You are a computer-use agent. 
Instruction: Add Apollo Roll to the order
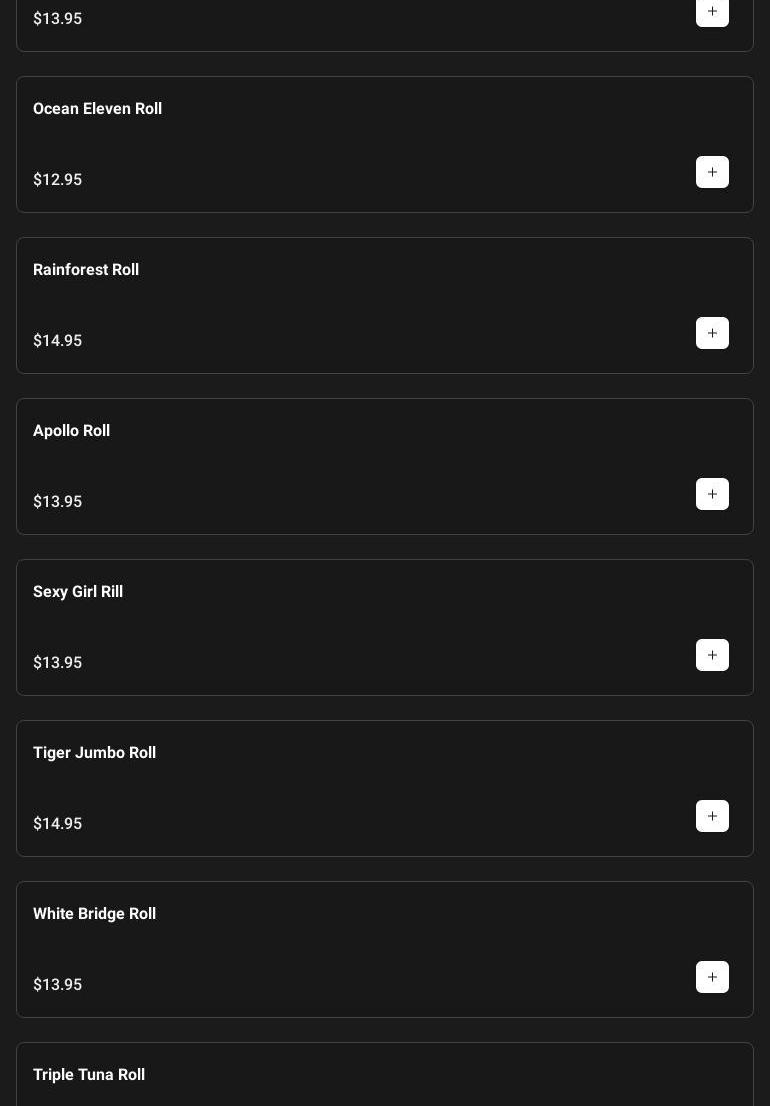pyautogui.click(x=712, y=494)
